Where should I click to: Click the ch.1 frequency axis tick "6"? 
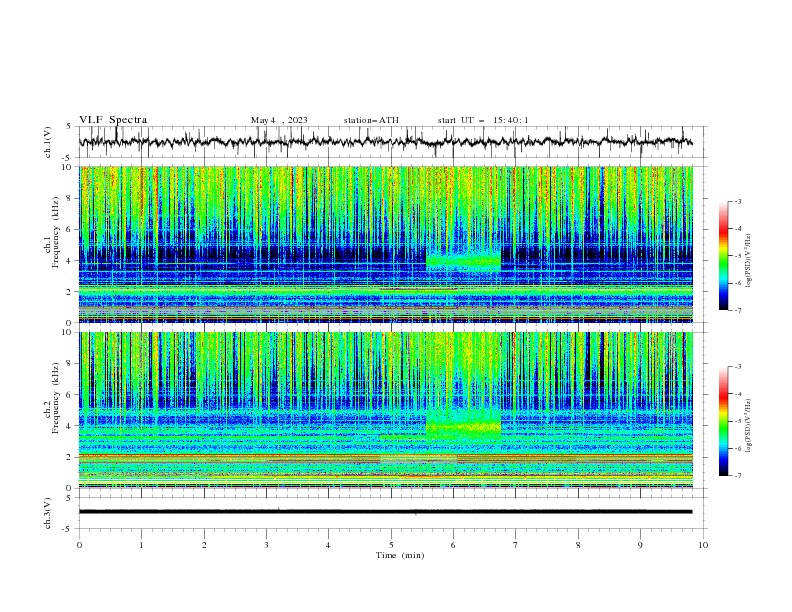(71, 229)
